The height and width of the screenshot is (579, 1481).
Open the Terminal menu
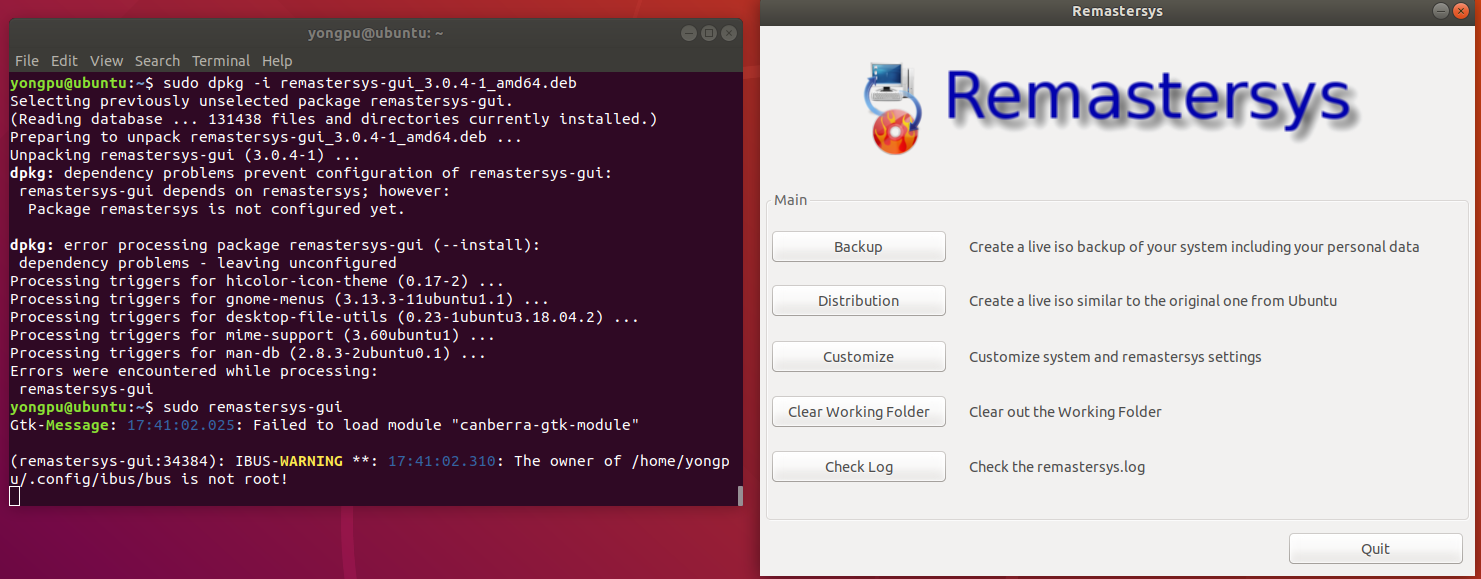coord(221,61)
